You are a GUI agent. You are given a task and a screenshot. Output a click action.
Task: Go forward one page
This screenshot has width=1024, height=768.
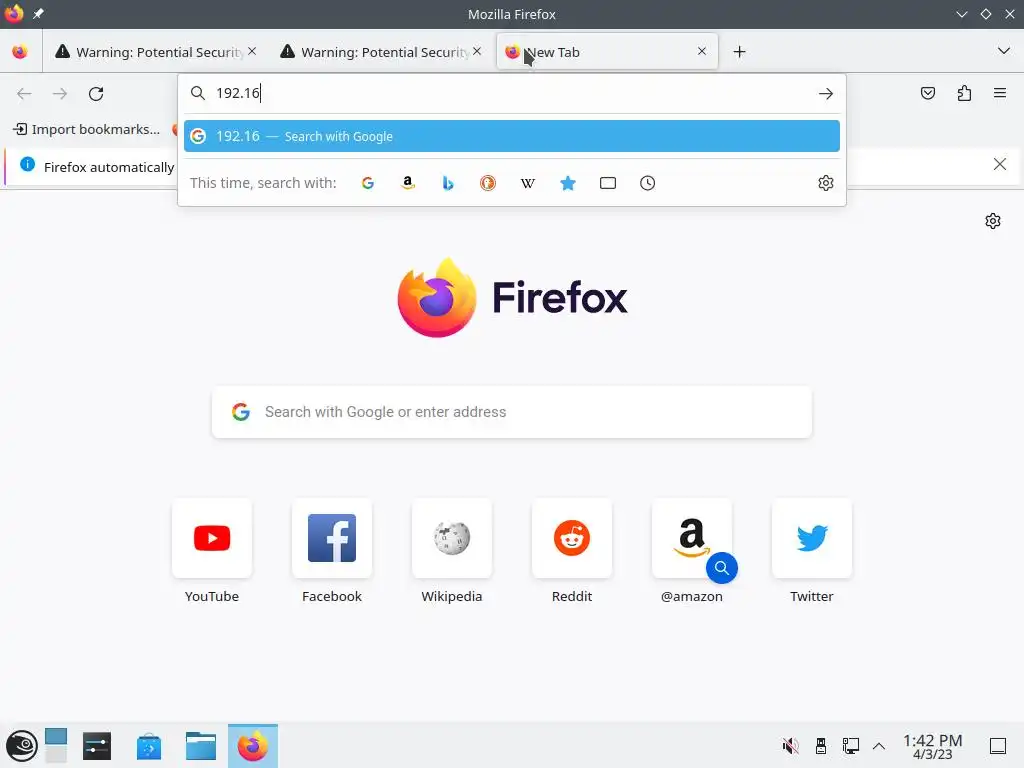[x=60, y=94]
